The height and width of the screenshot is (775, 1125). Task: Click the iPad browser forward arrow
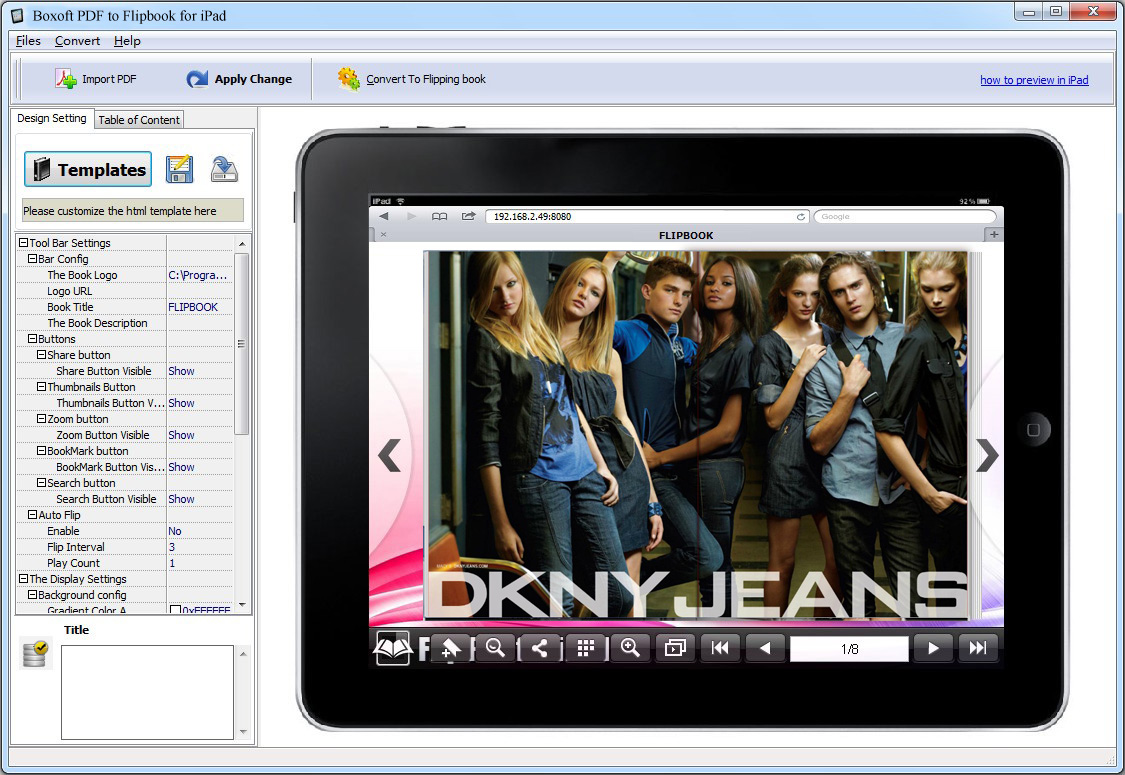411,216
